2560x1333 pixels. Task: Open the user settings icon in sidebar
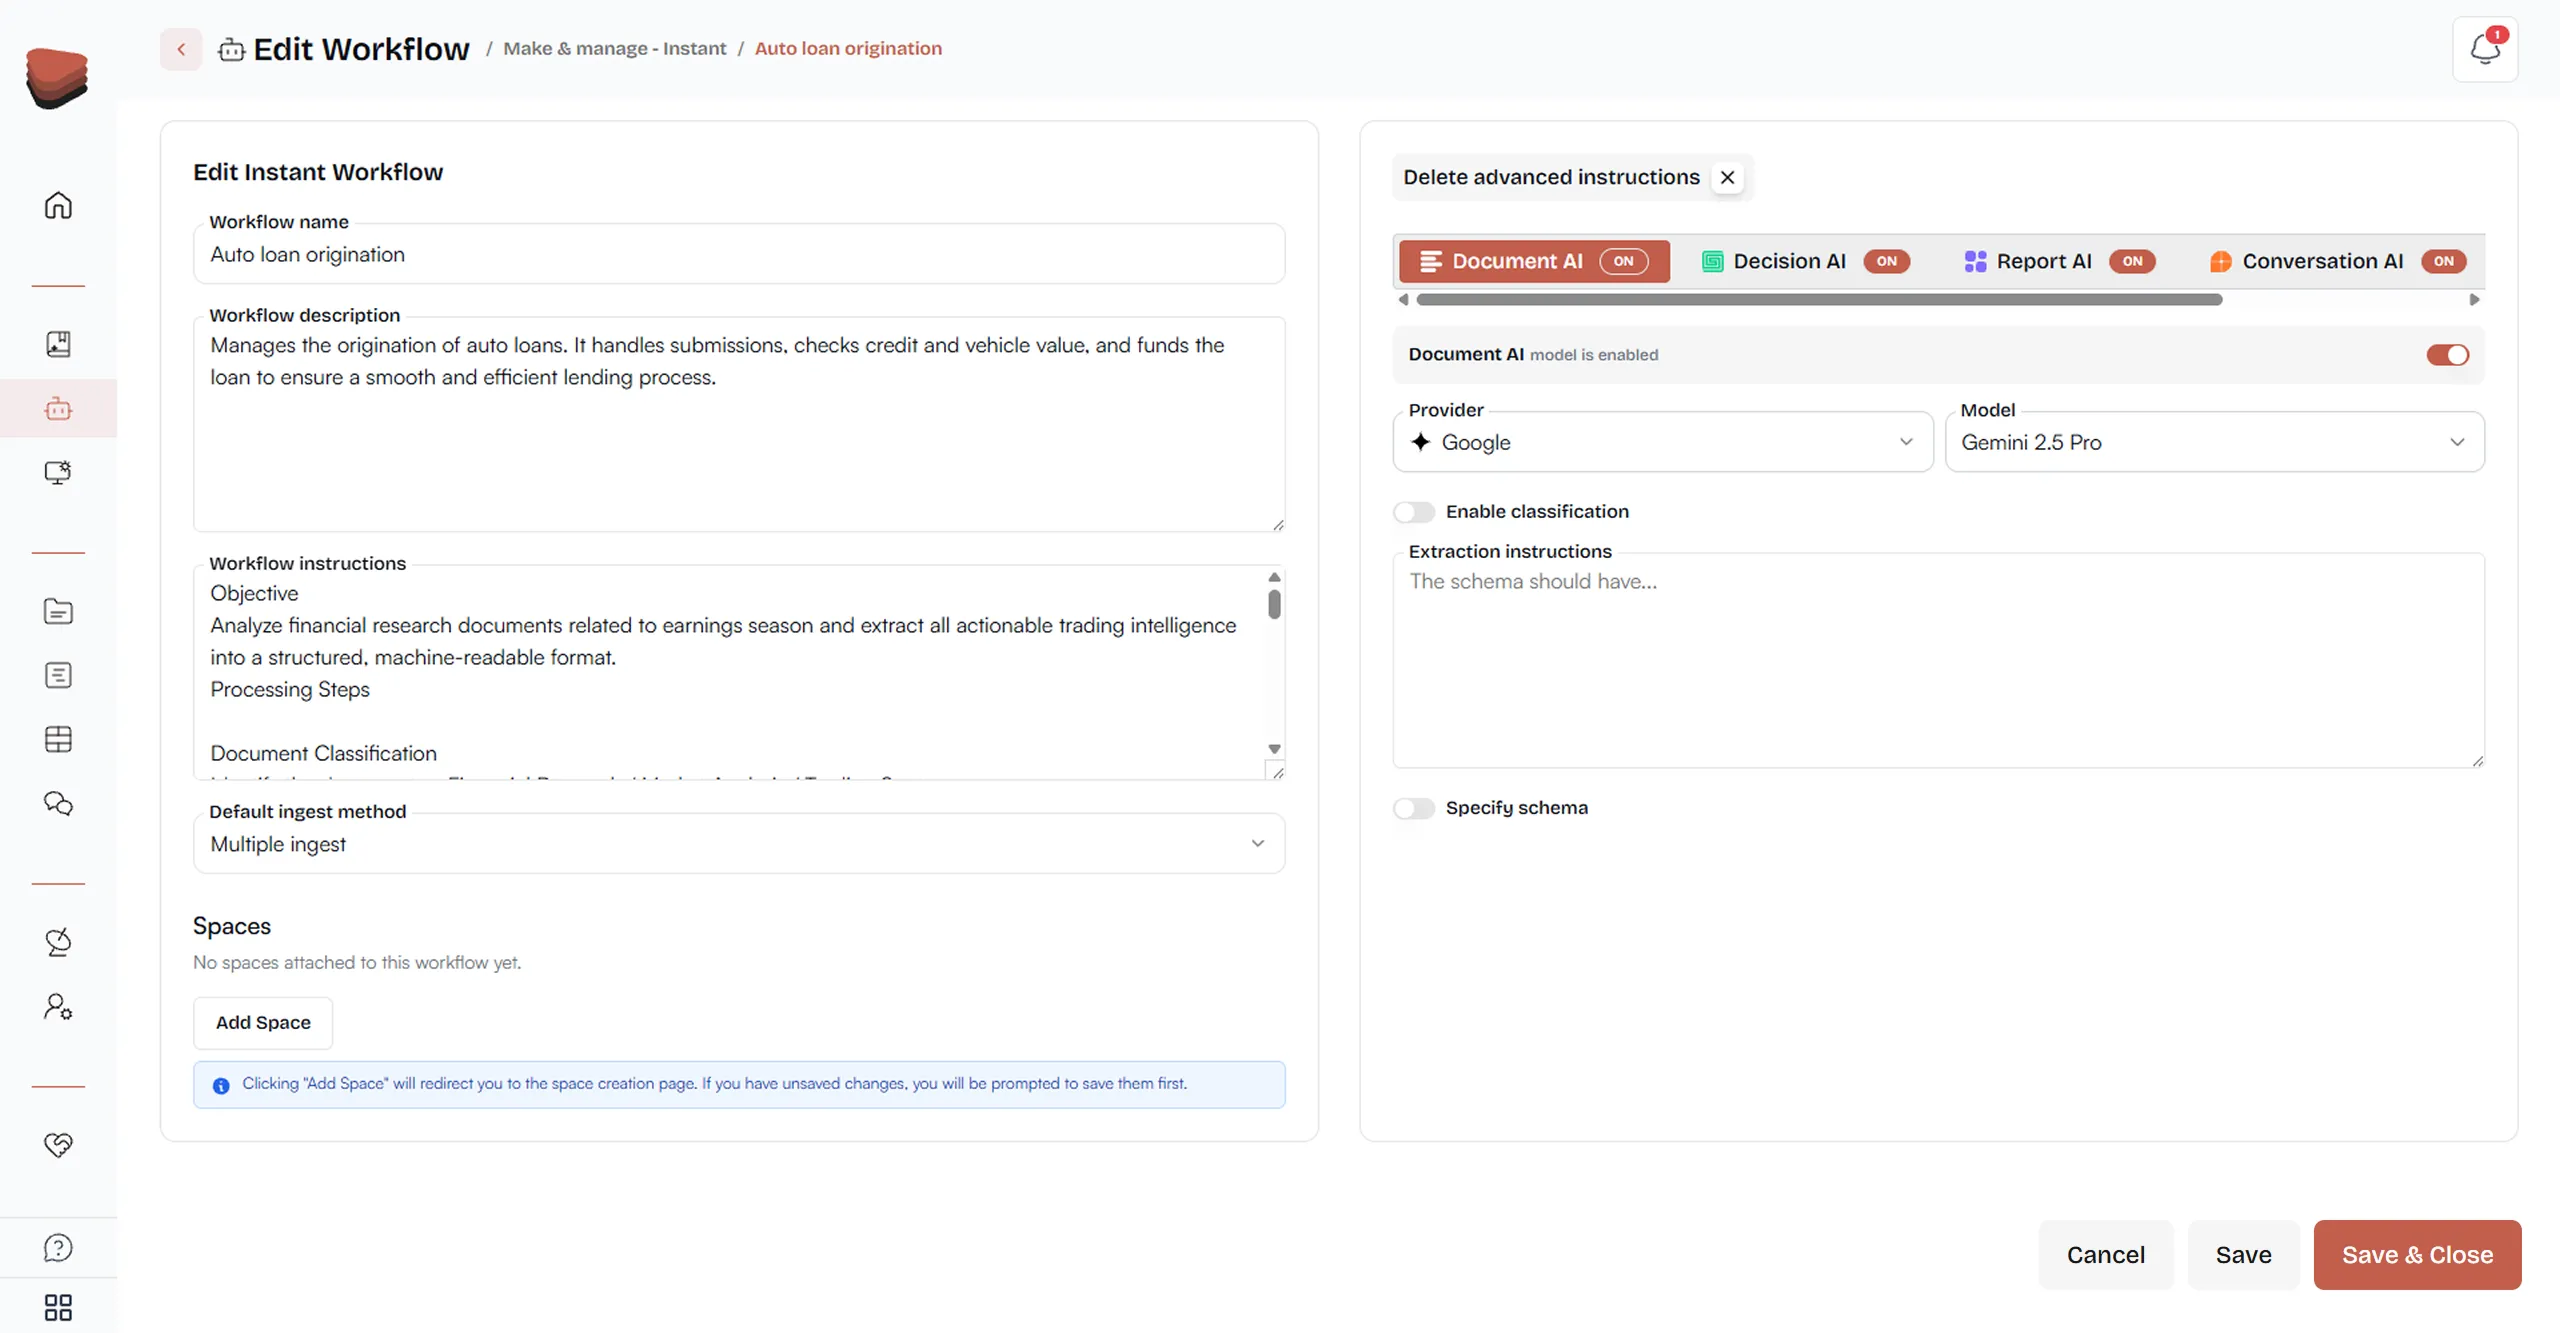[58, 1006]
